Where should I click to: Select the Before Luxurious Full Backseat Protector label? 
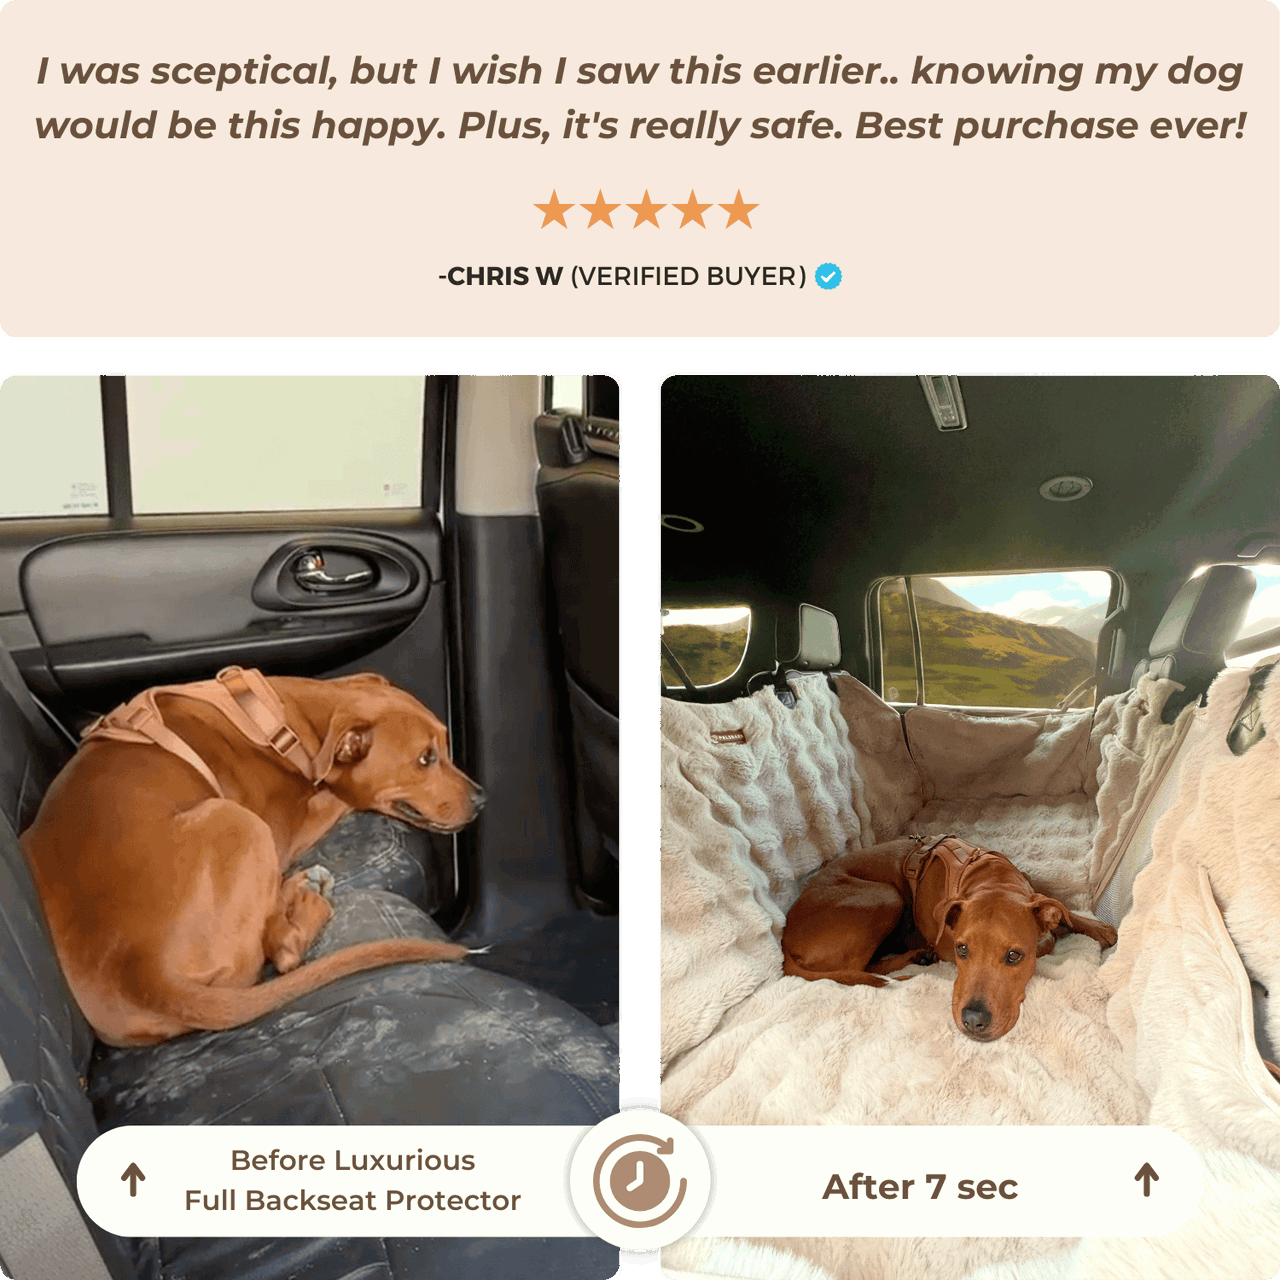point(353,1180)
